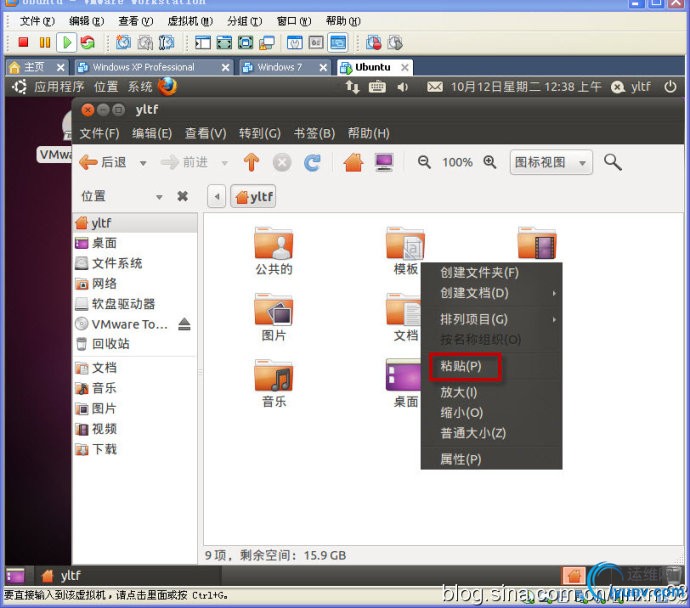This screenshot has height=608, width=690.
Task: Choose 放大(I) in the context menu
Action: [491, 392]
